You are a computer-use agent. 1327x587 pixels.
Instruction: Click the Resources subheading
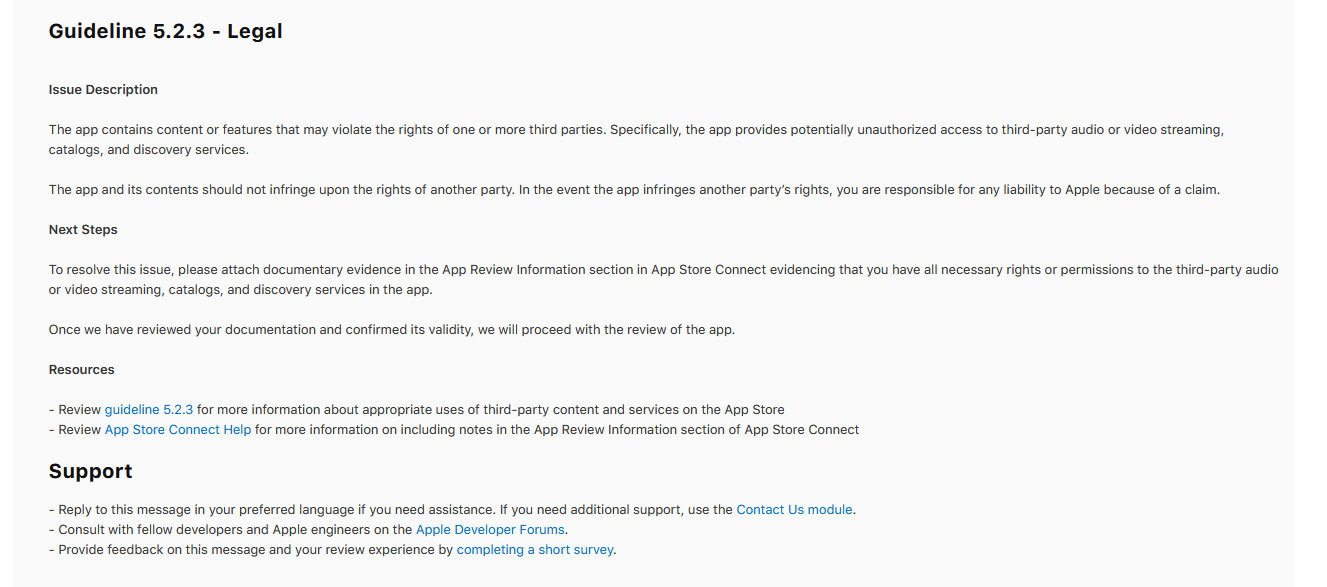pyautogui.click(x=82, y=370)
